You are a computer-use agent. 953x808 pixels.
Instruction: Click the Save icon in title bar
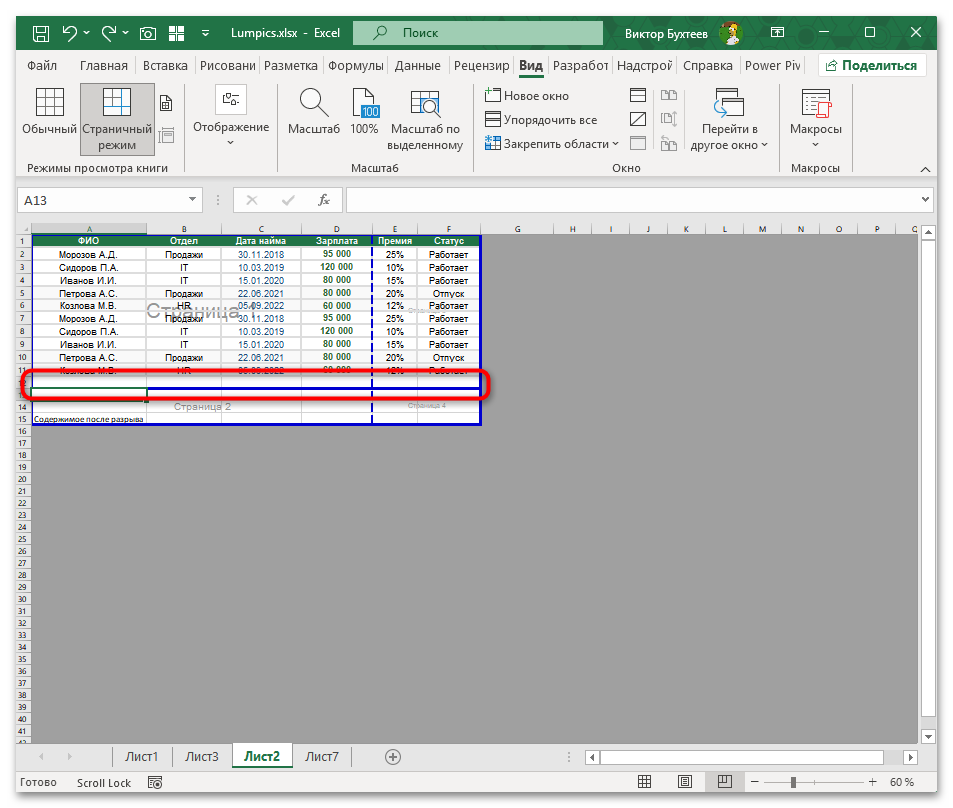click(41, 33)
